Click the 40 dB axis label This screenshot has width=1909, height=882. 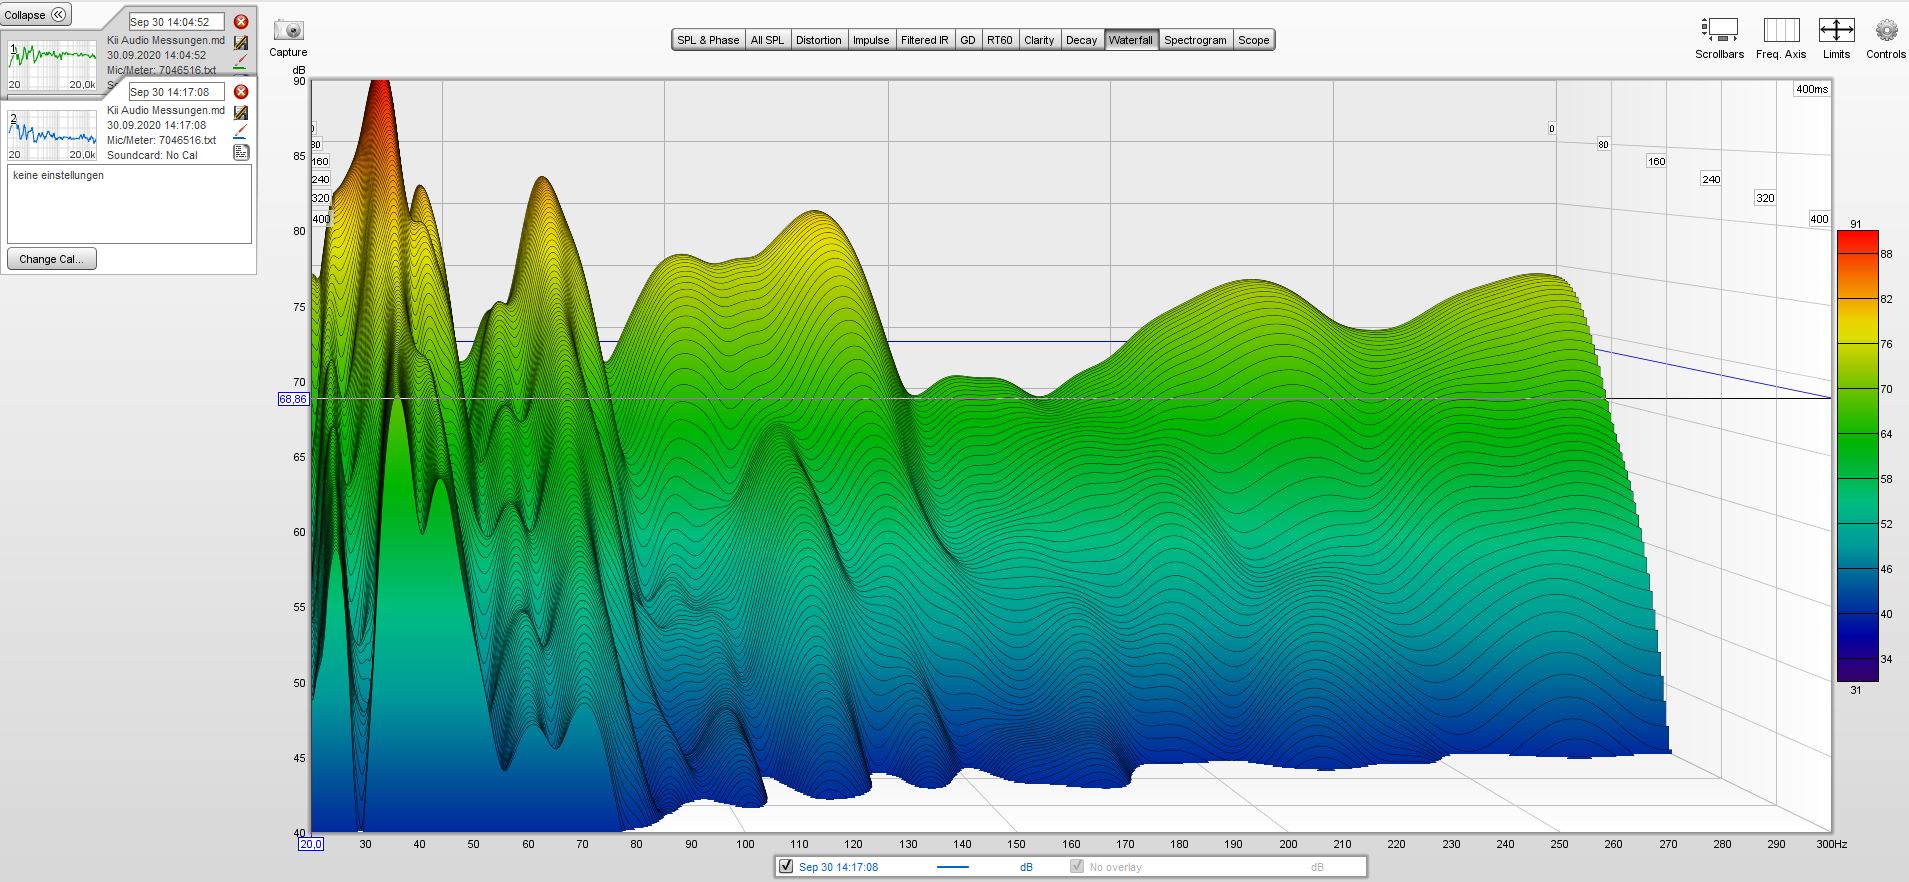coord(299,833)
